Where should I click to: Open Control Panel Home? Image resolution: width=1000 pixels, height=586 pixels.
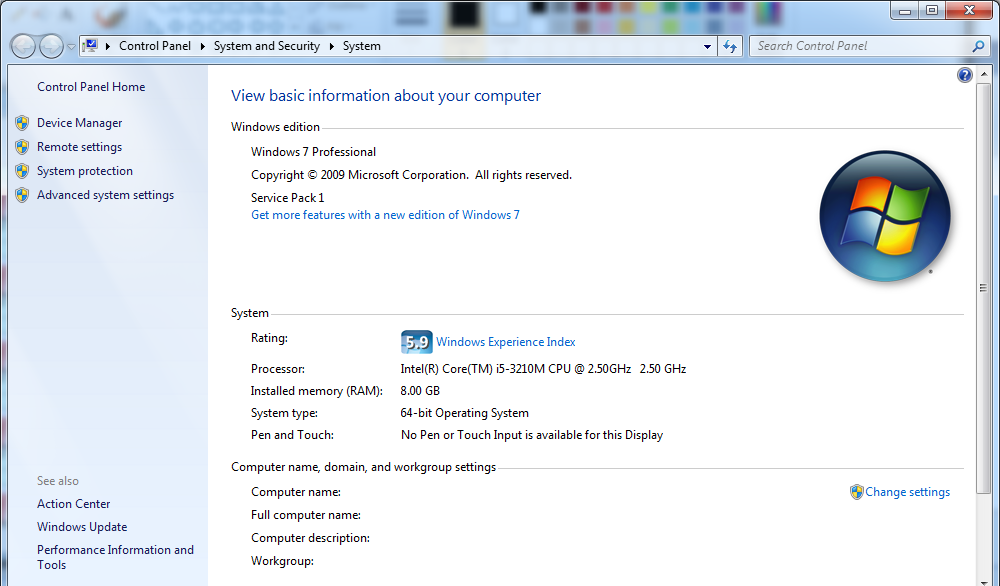point(91,87)
